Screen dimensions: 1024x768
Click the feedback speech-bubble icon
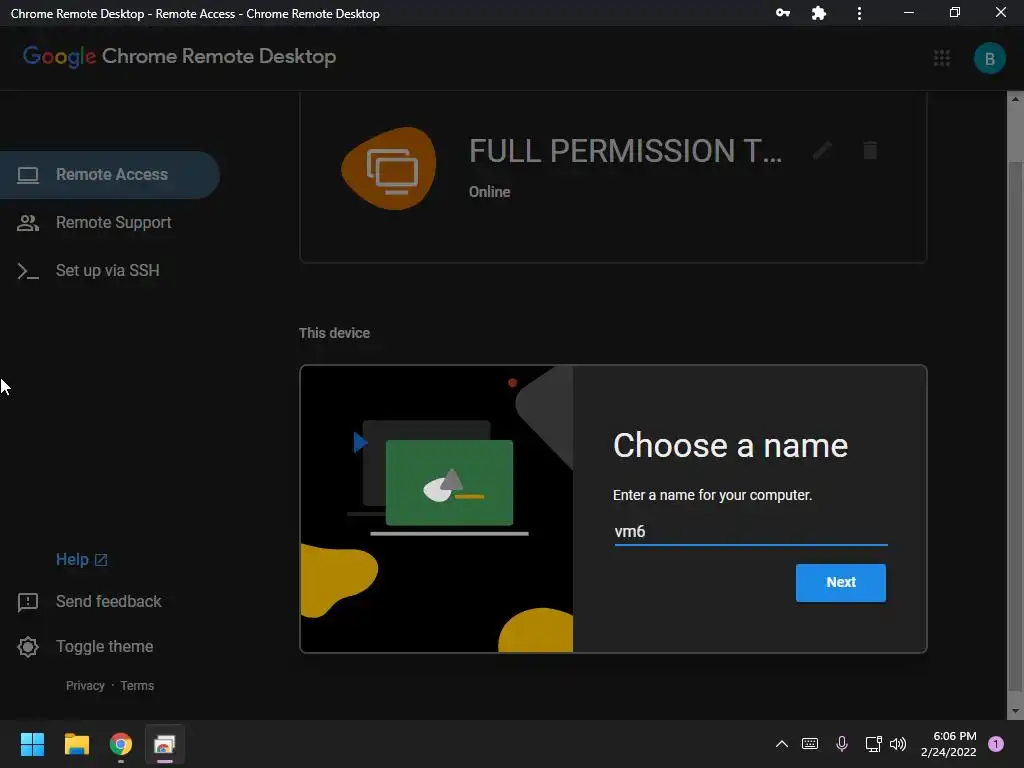coord(27,602)
